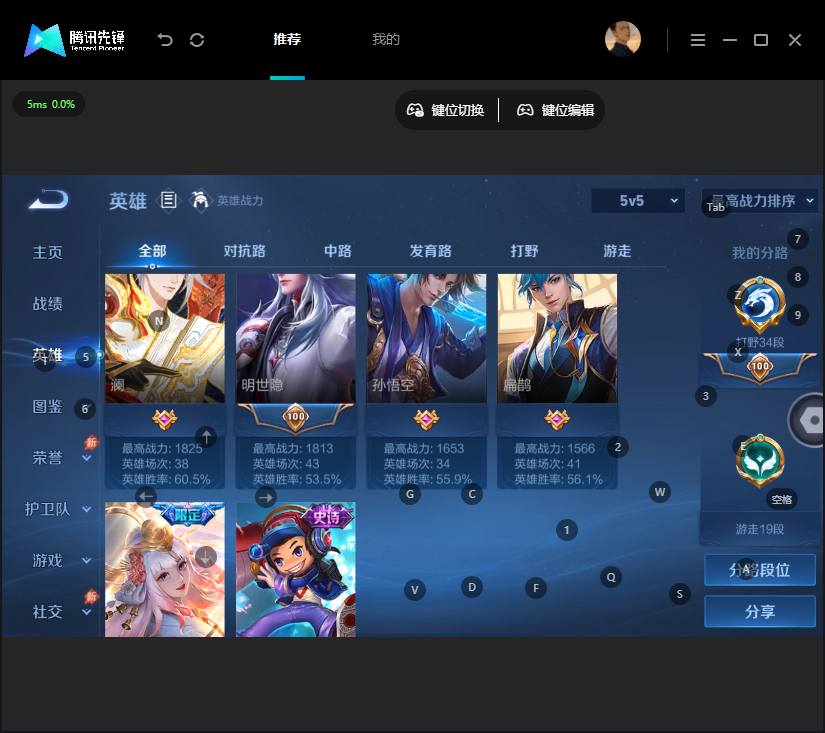825x733 pixels.
Task: Click the in-game back arrow icon
Action: [48, 199]
